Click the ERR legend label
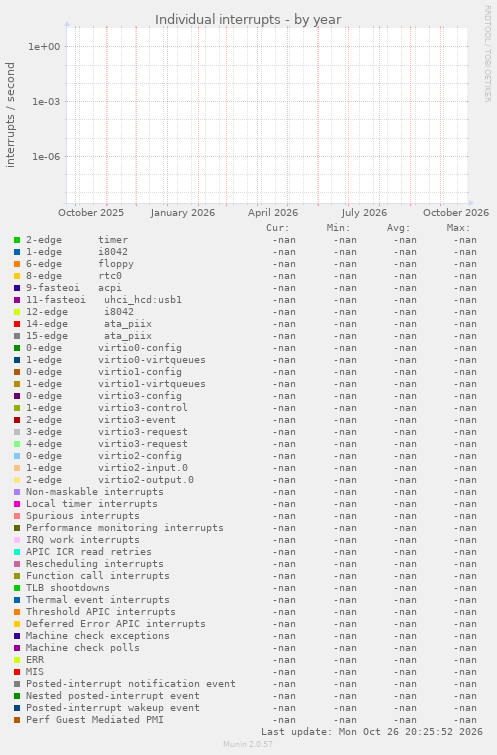 35,660
